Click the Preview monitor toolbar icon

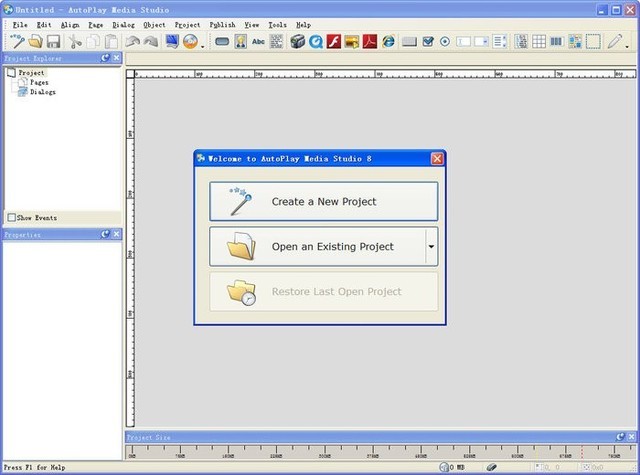pyautogui.click(x=170, y=41)
